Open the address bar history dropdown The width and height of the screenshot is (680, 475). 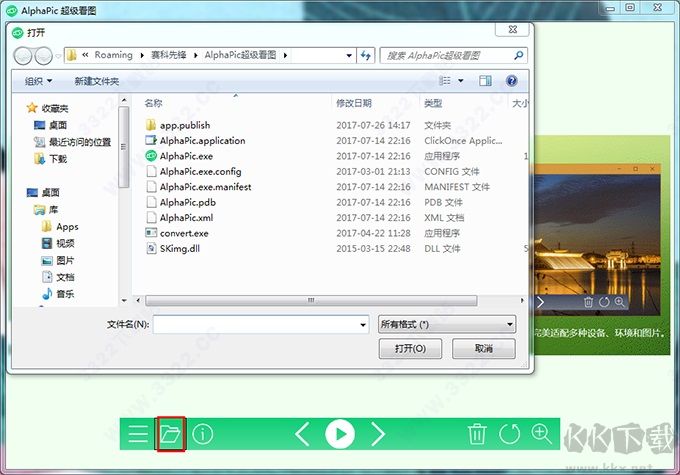[x=349, y=56]
